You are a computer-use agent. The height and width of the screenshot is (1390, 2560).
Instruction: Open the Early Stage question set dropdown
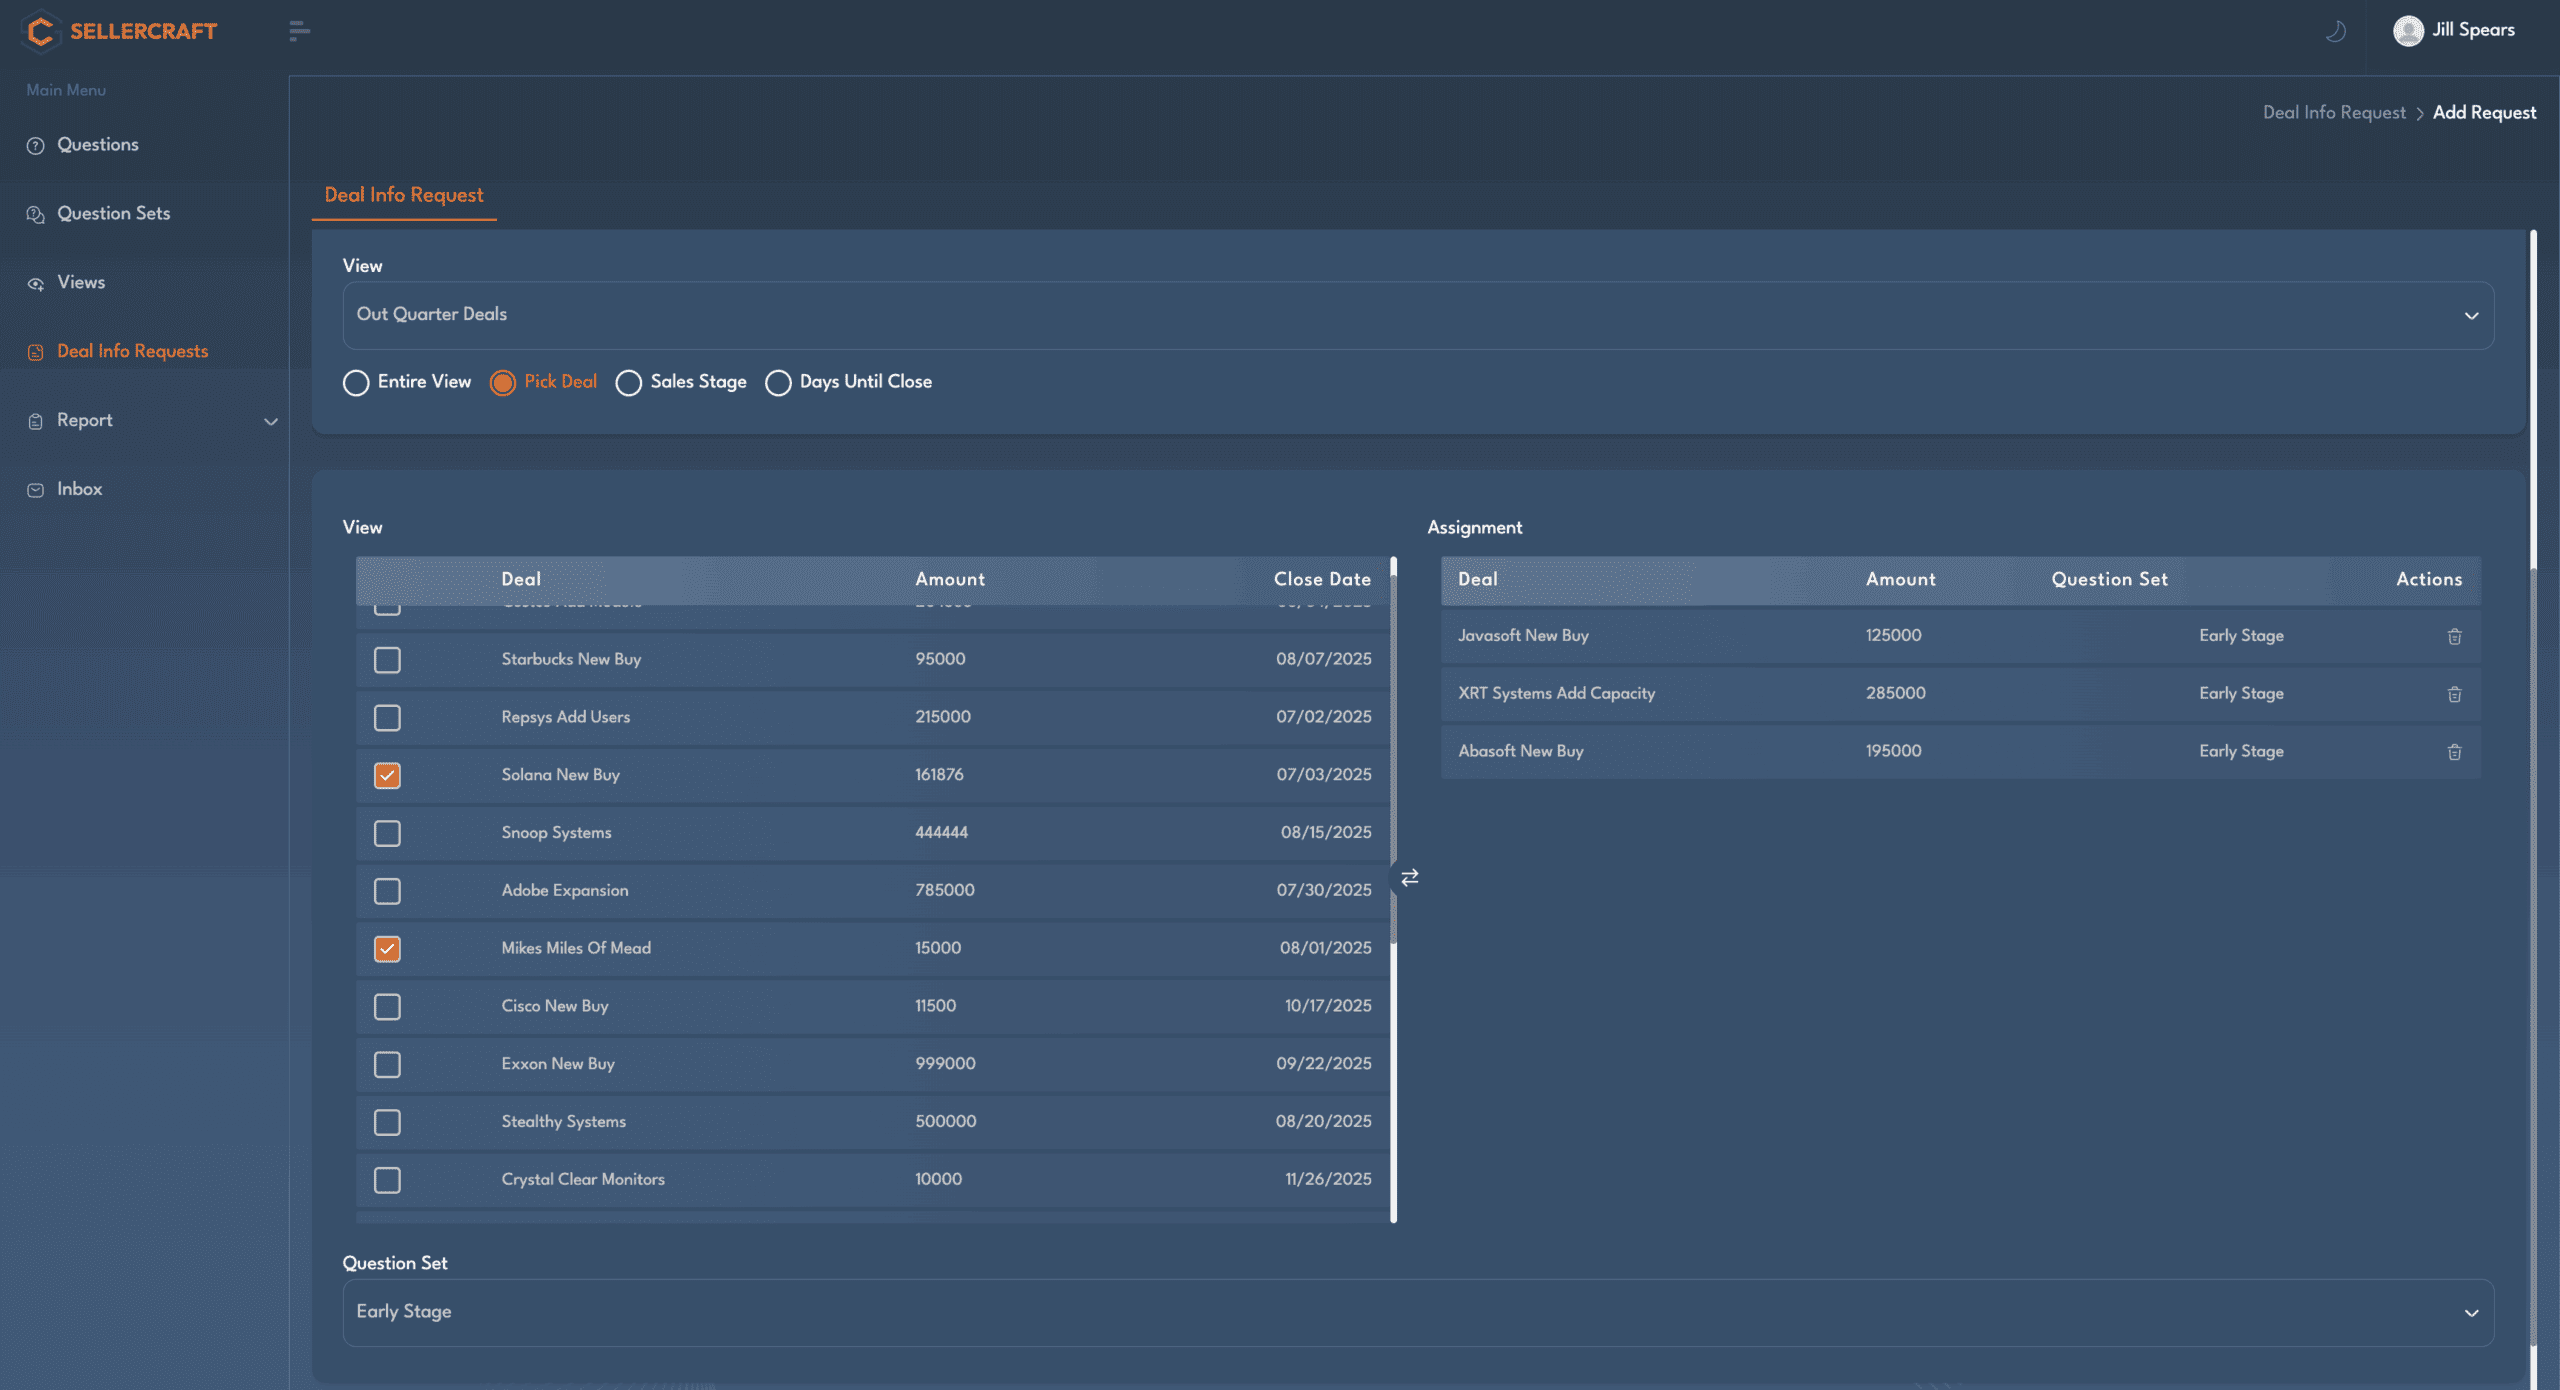coord(1417,1312)
